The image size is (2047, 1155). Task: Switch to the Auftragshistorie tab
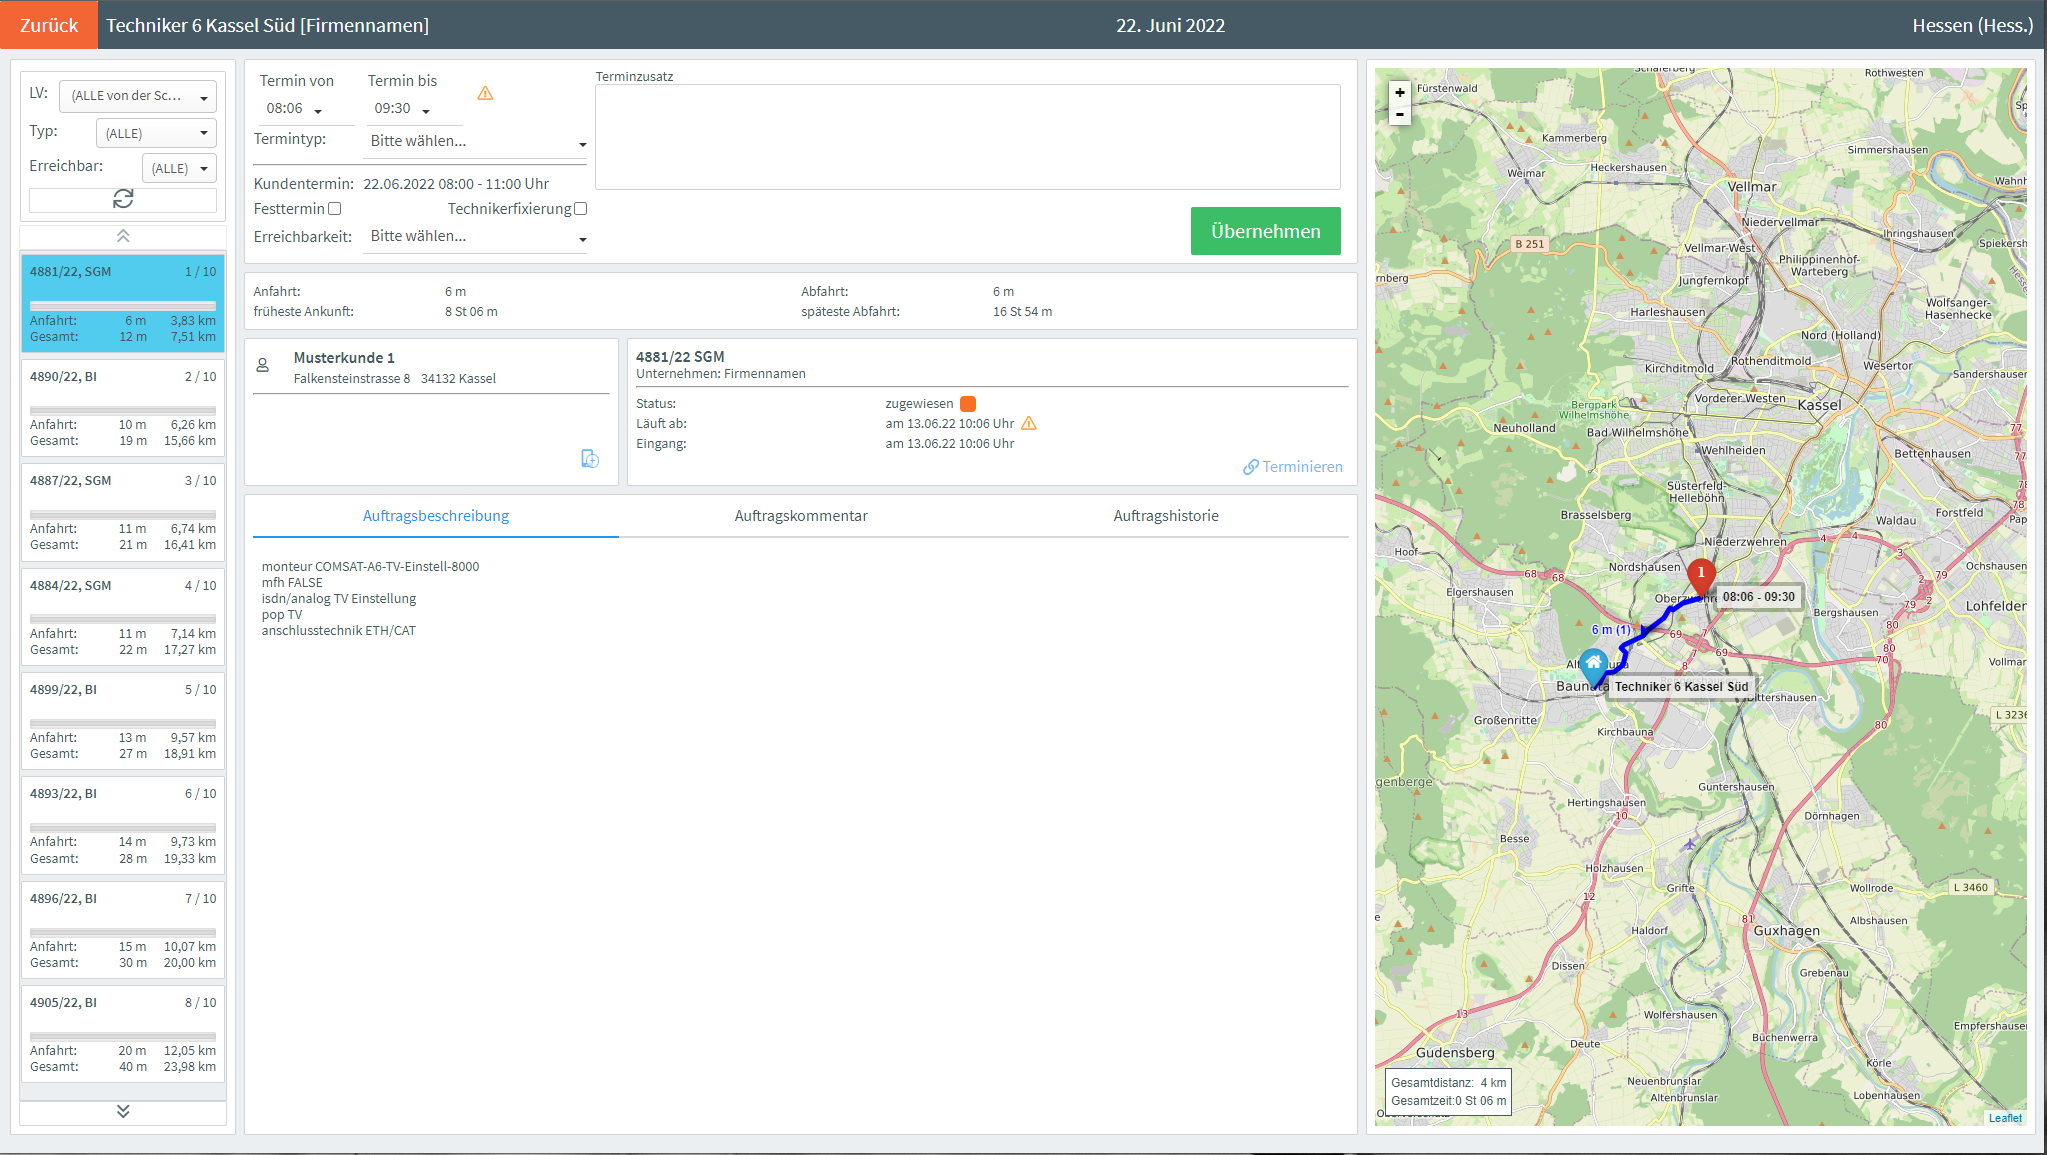click(1166, 516)
